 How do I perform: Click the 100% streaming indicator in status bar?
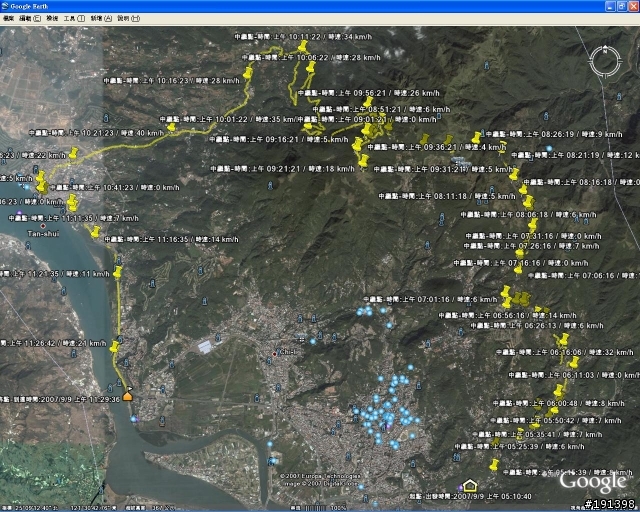[338, 508]
